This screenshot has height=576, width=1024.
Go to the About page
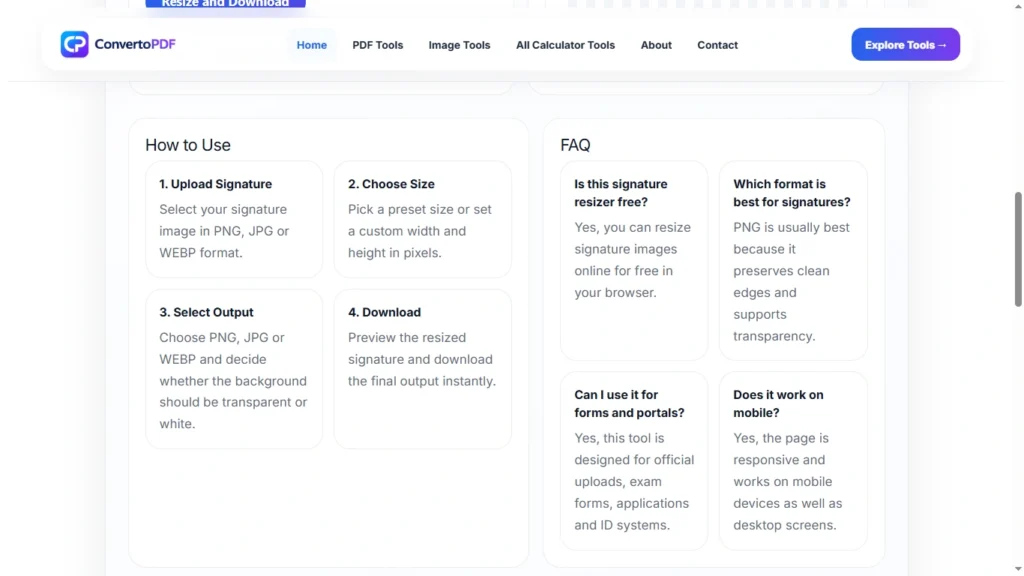656,45
